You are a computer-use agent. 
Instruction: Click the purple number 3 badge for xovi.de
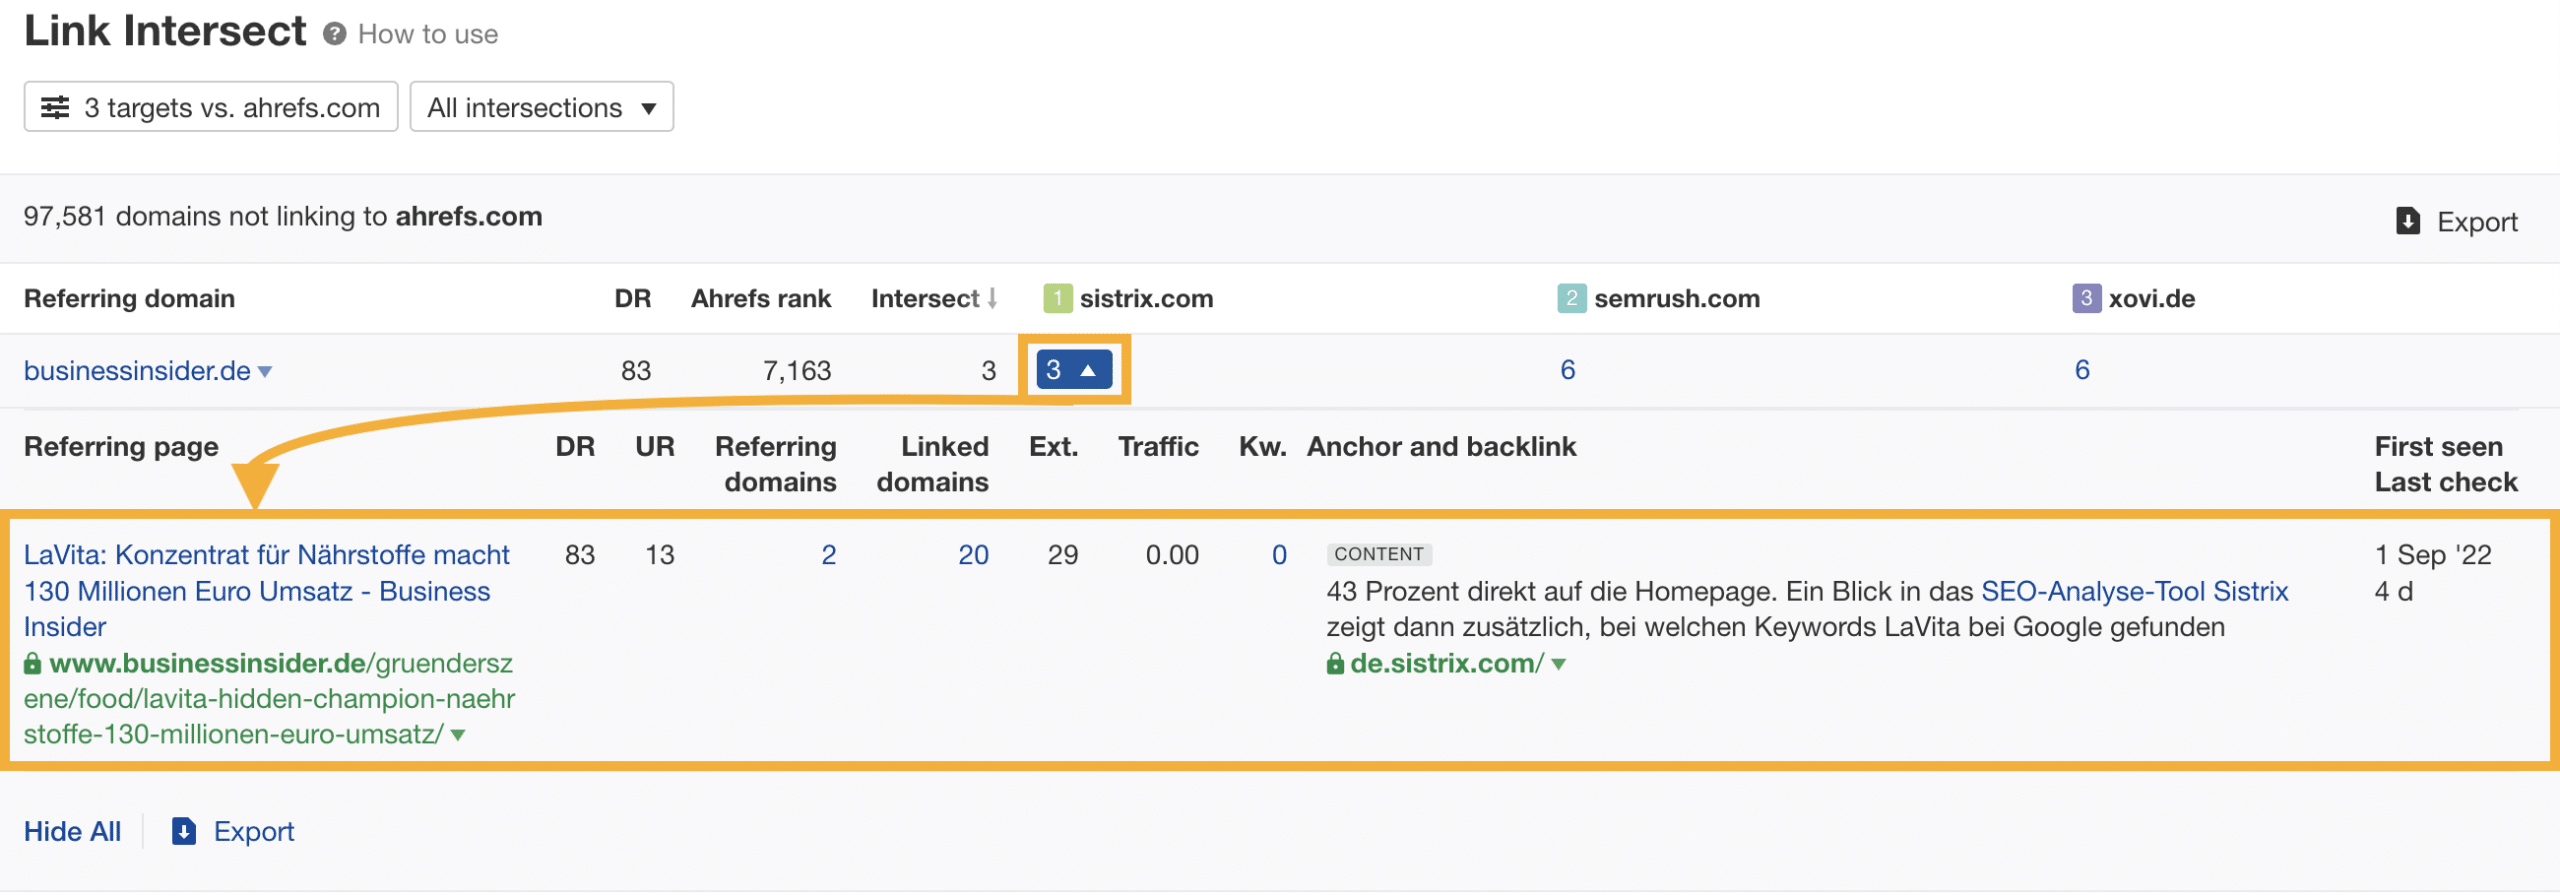pyautogui.click(x=2086, y=298)
